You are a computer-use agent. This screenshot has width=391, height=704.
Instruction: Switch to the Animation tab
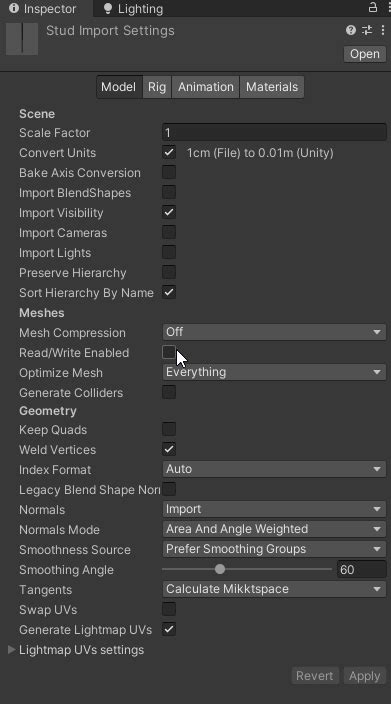tap(206, 87)
